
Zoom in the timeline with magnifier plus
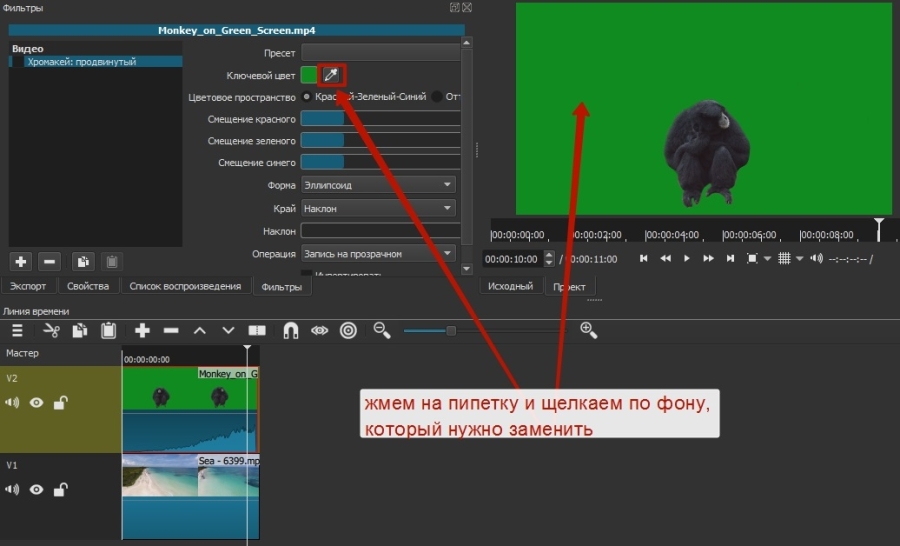pos(588,330)
